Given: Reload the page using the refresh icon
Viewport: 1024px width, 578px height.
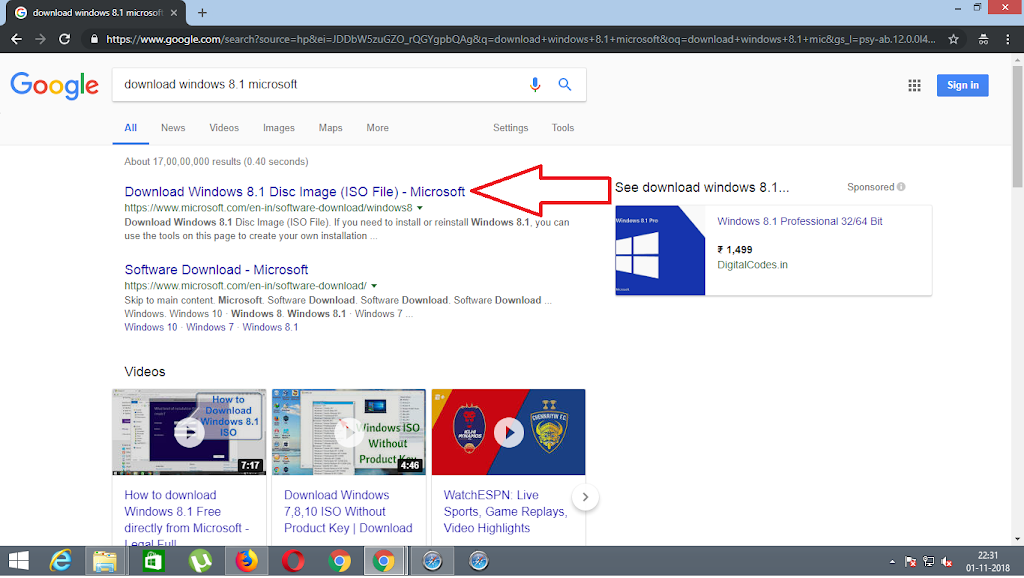Looking at the screenshot, I should click(x=65, y=39).
